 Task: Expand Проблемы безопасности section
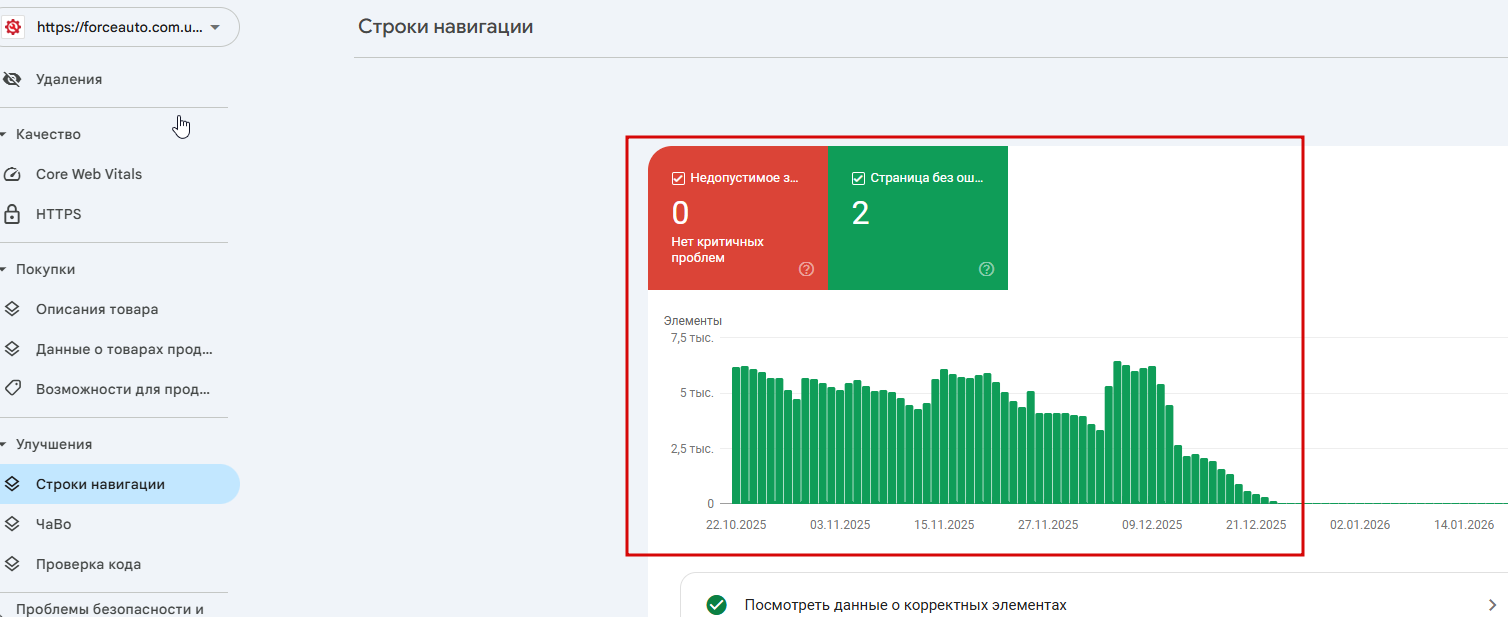pos(108,607)
